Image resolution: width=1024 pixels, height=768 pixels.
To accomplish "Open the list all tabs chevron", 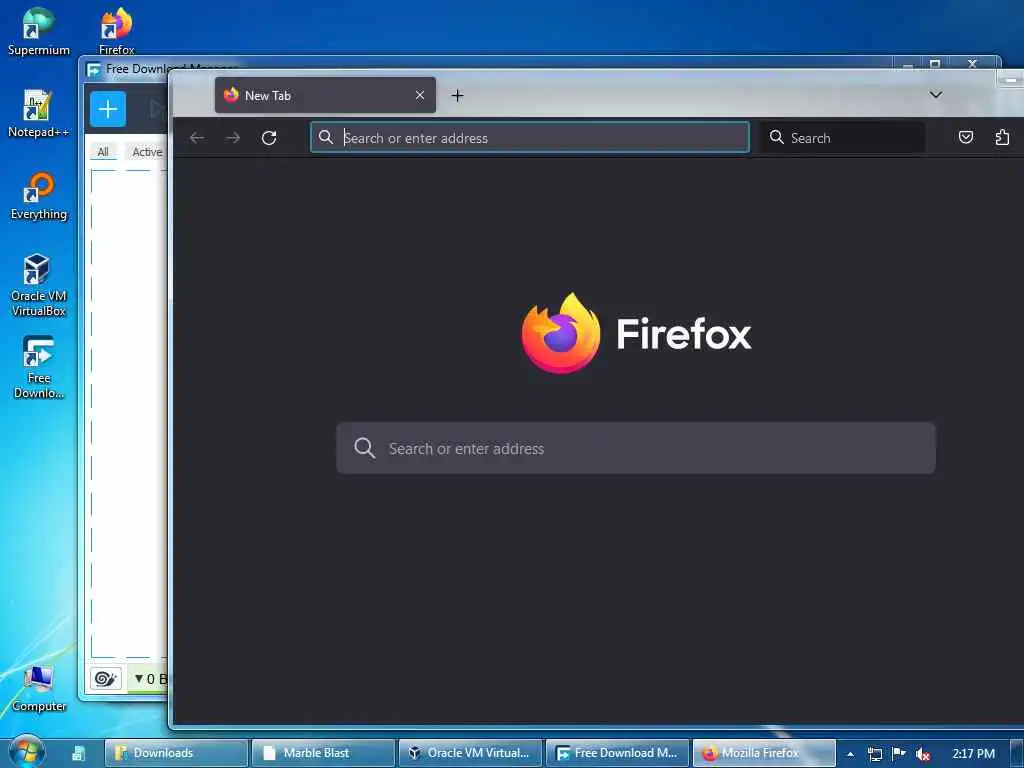I will pyautogui.click(x=936, y=95).
